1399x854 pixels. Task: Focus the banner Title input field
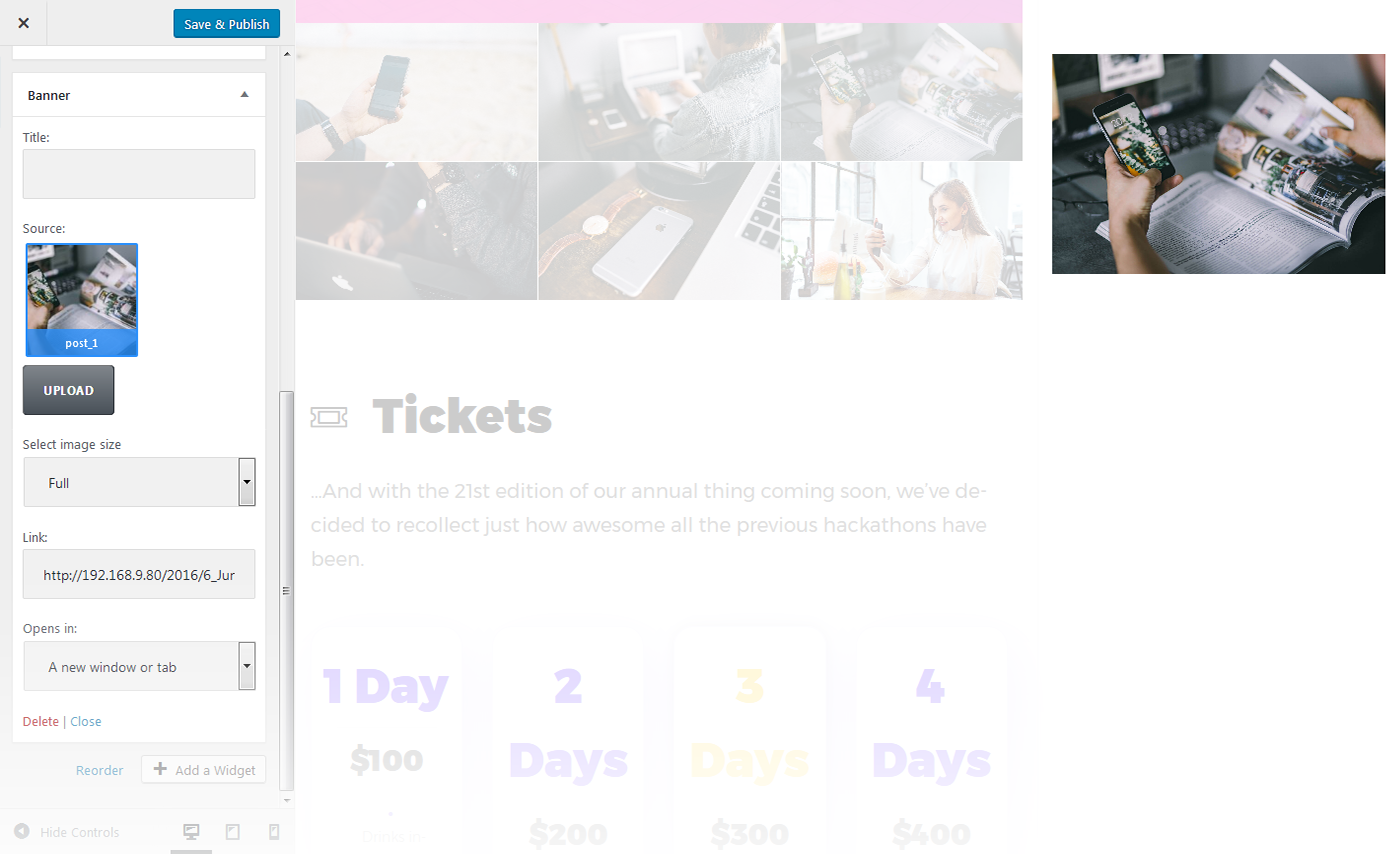(139, 174)
